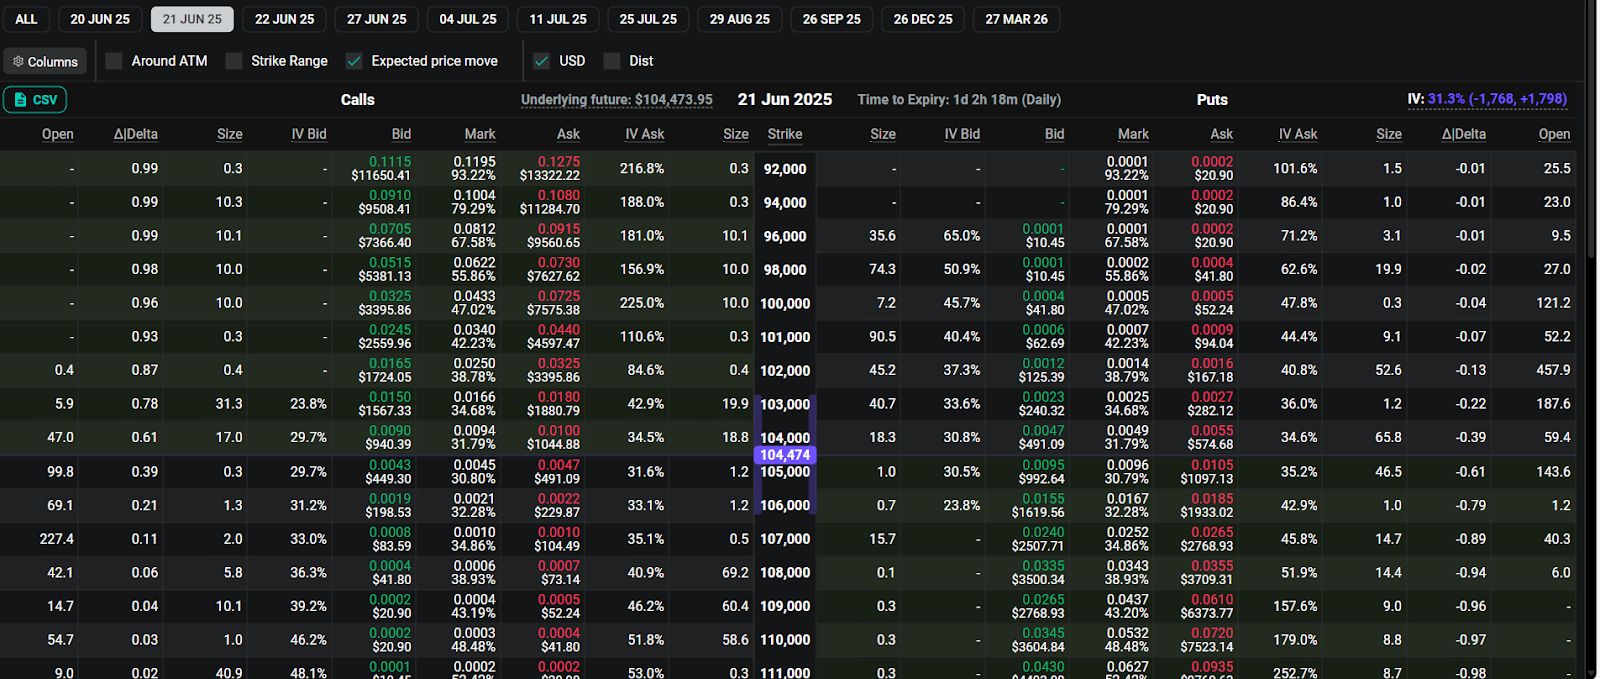Click the Strike column header
The image size is (1600, 679).
tap(785, 134)
